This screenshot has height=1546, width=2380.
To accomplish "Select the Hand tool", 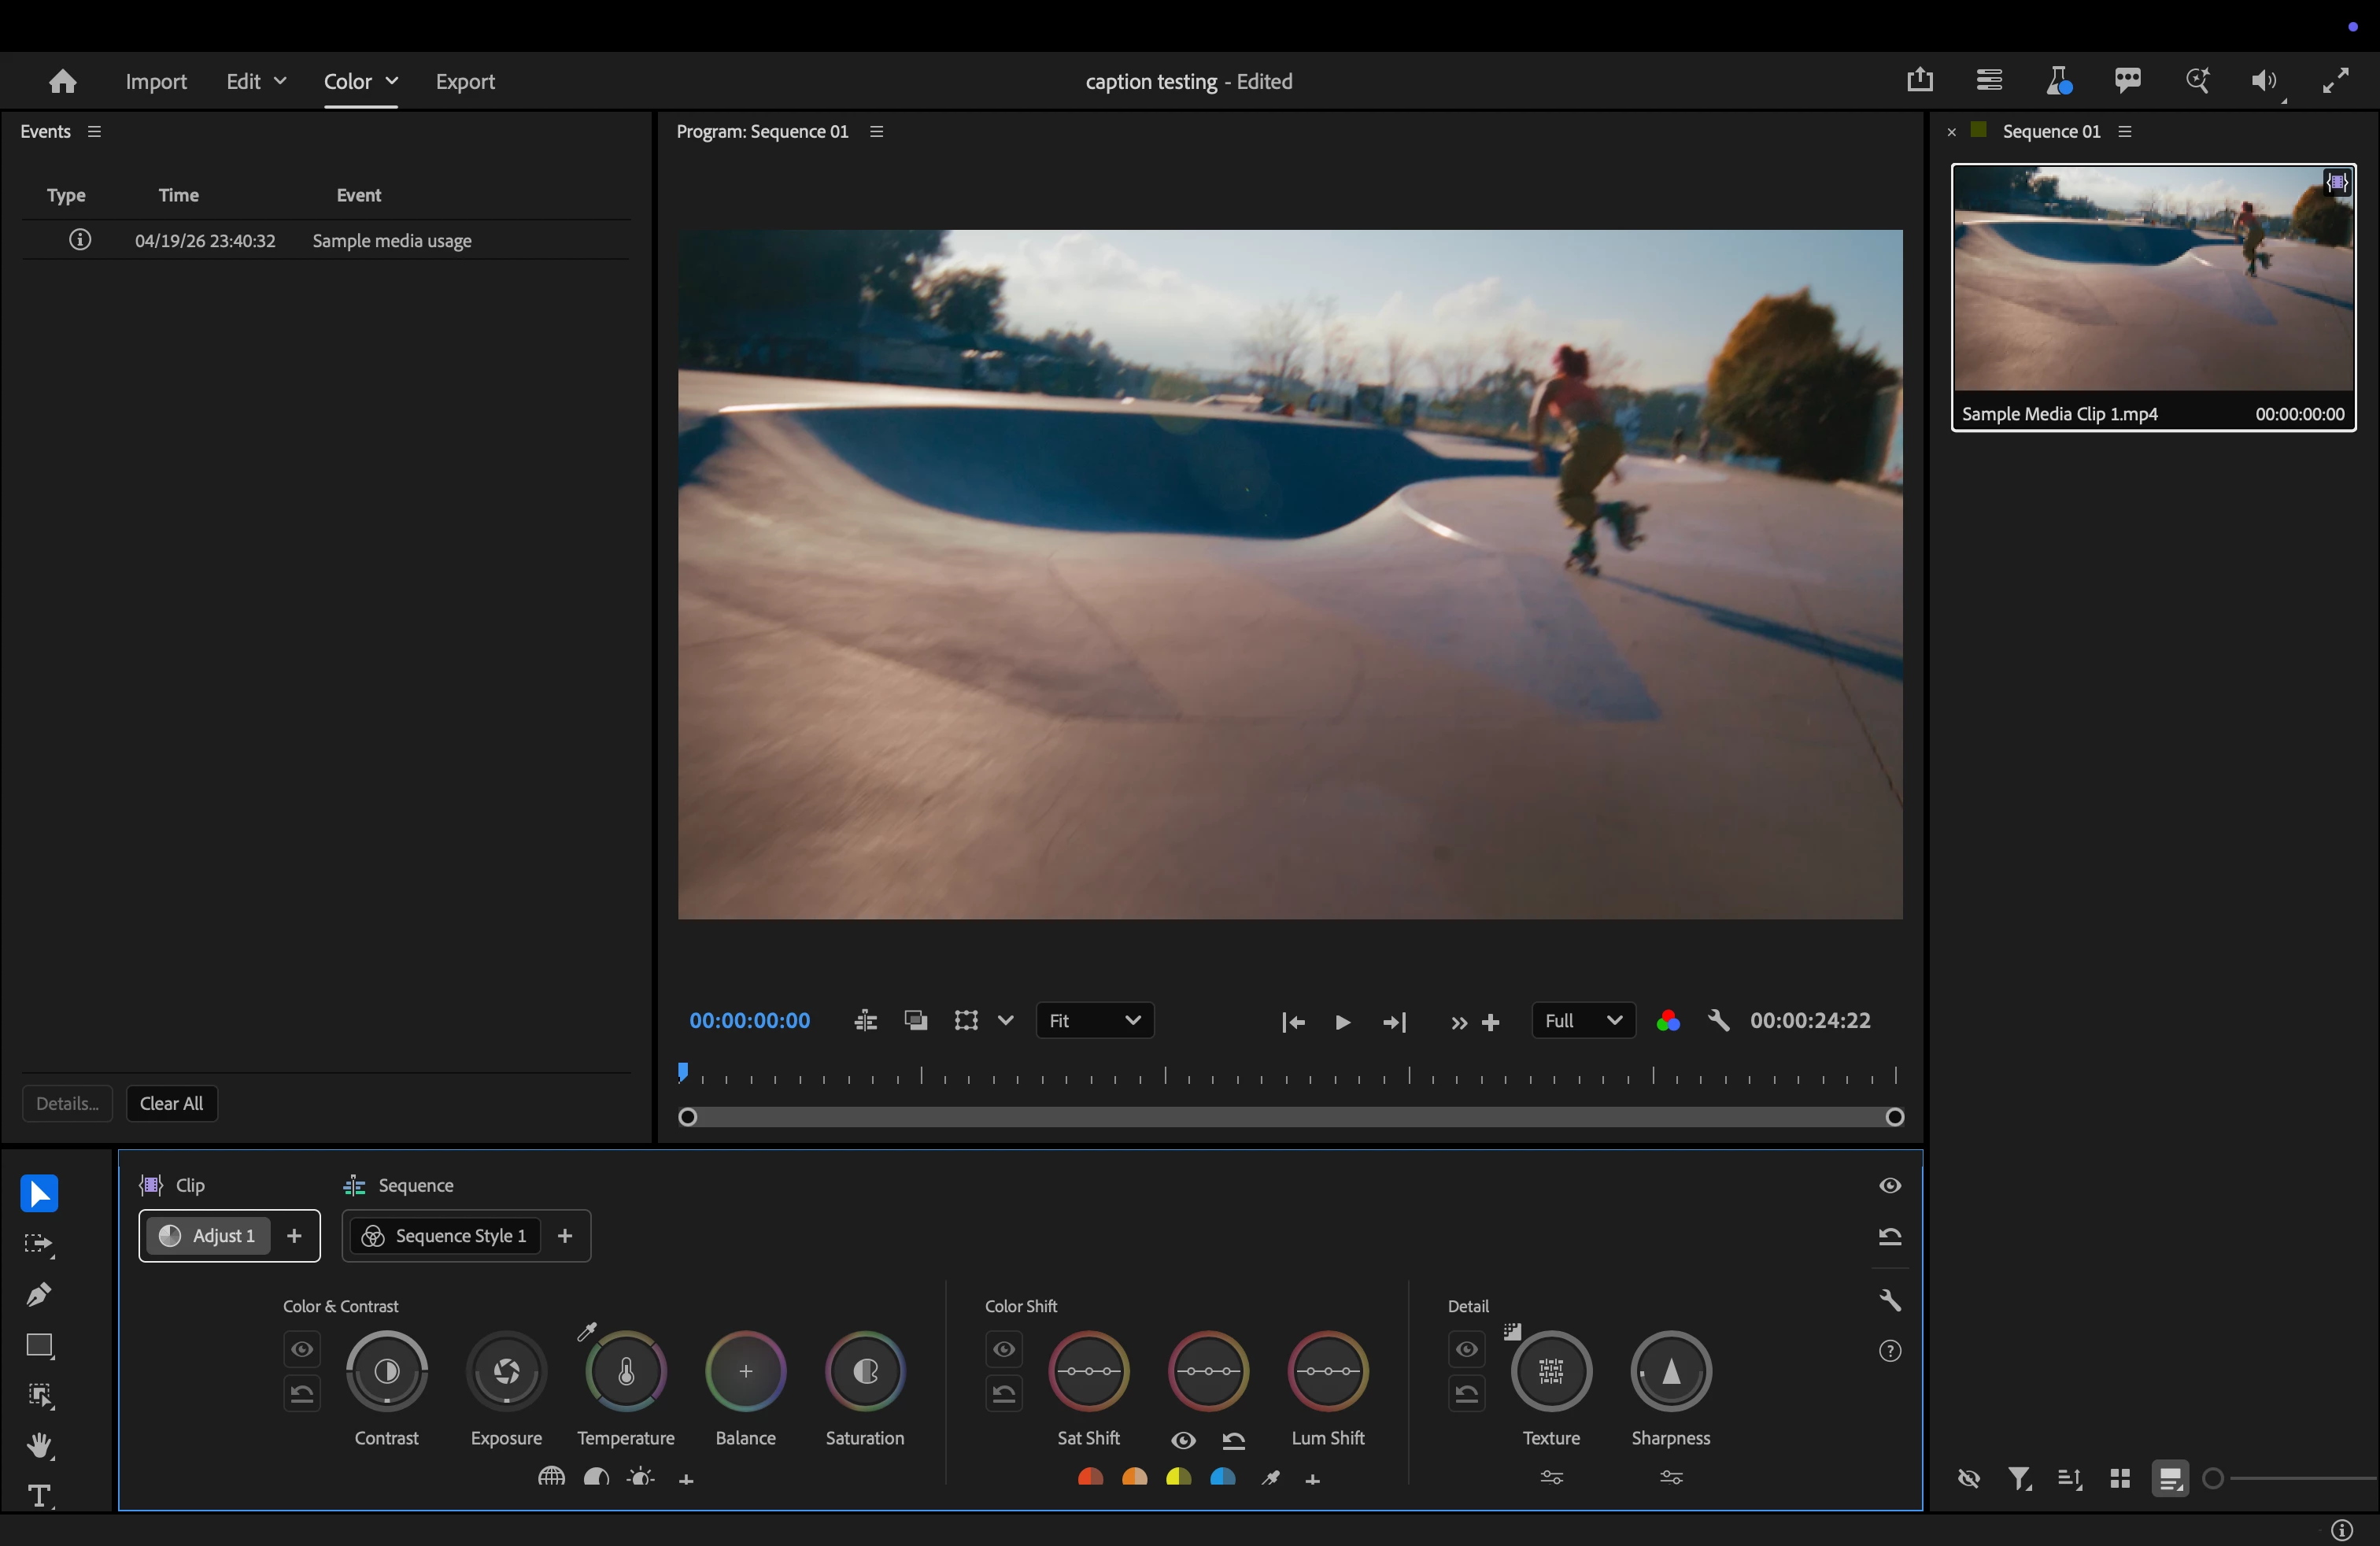I will point(39,1445).
